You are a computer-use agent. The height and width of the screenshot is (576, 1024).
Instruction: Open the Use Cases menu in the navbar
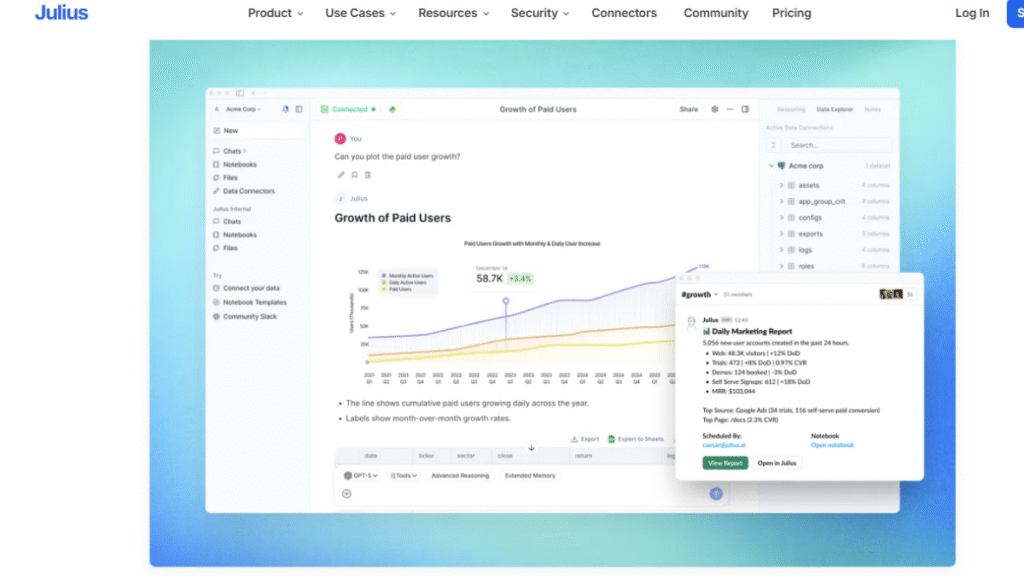coord(360,13)
